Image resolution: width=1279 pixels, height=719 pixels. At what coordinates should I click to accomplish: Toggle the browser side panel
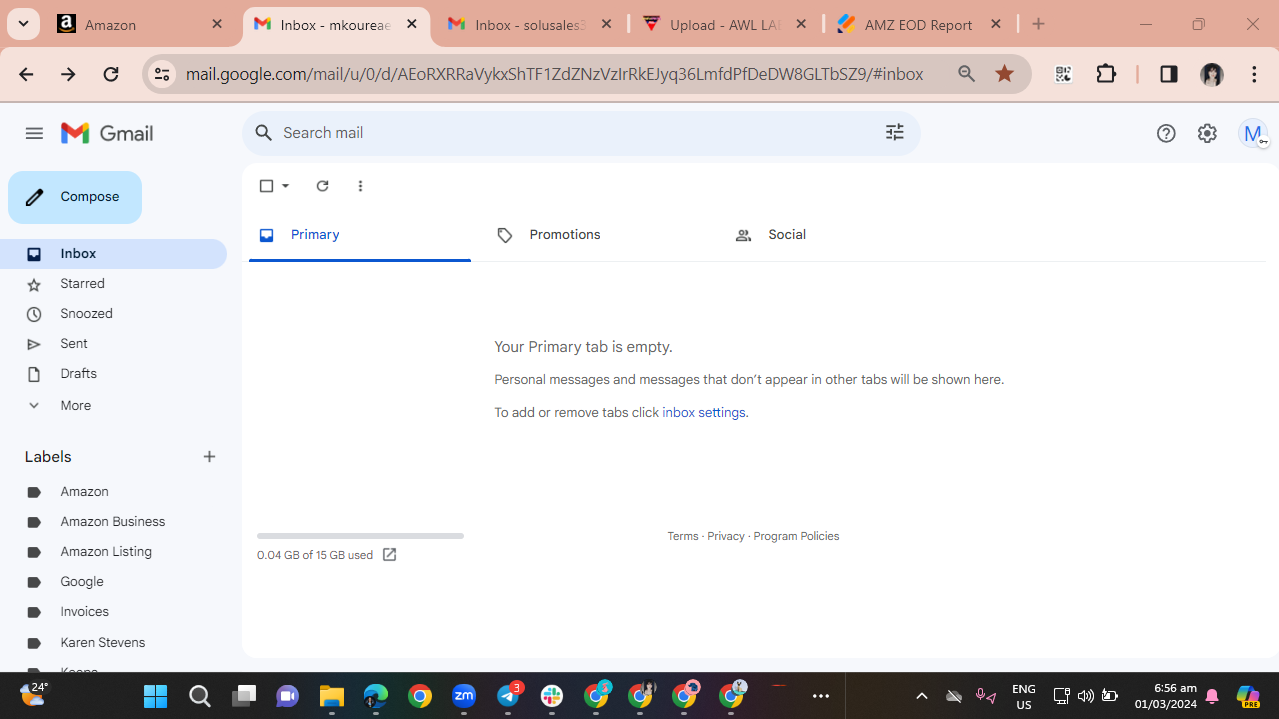pos(1169,74)
